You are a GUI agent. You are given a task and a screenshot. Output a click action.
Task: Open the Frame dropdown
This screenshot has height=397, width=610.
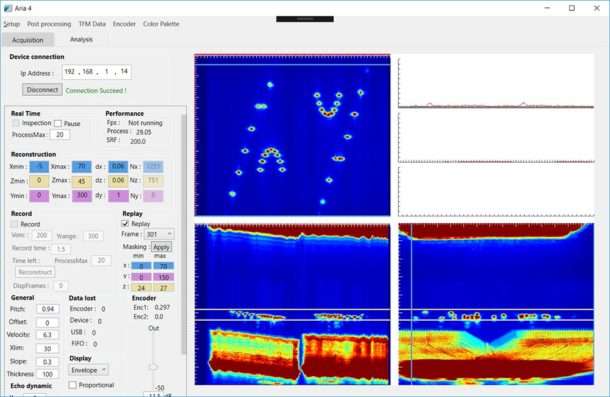[x=159, y=234]
